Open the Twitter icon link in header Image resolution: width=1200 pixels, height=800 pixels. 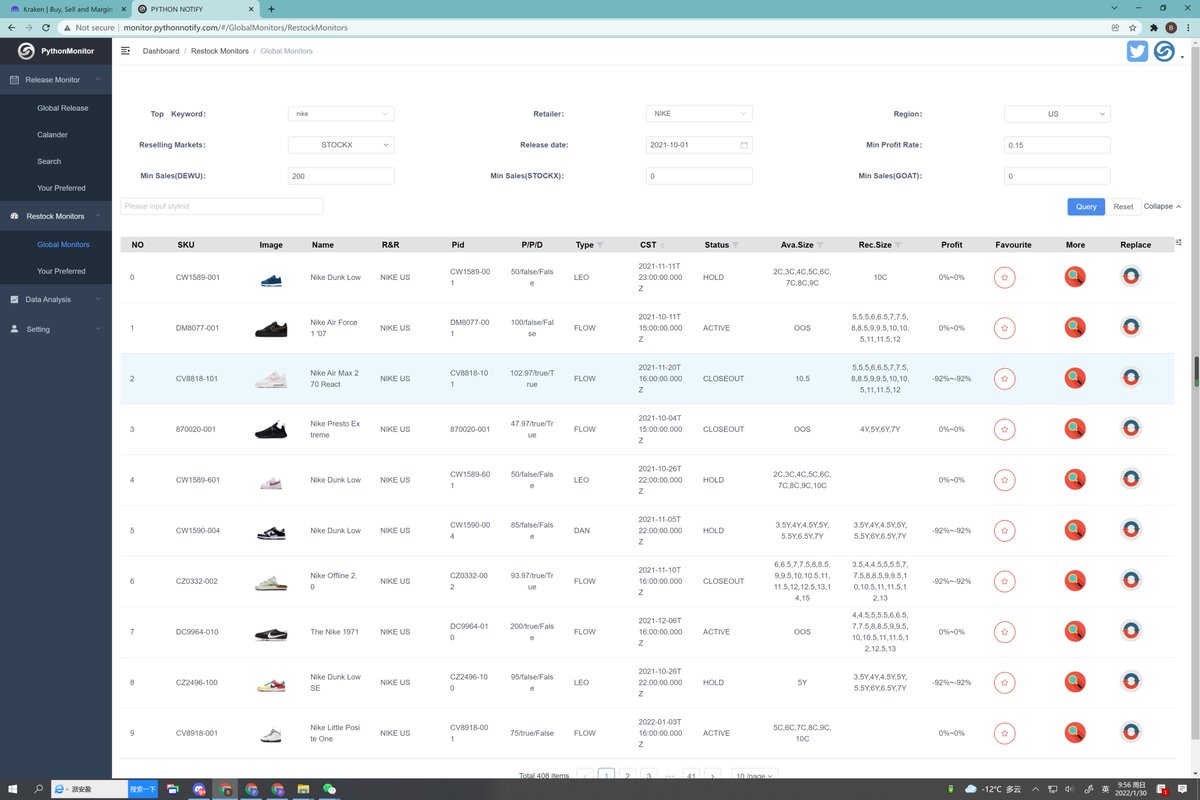[x=1137, y=51]
